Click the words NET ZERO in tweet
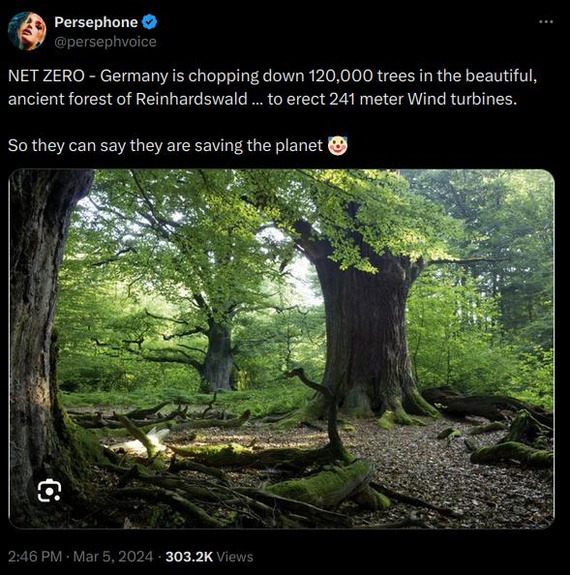 tap(46, 76)
